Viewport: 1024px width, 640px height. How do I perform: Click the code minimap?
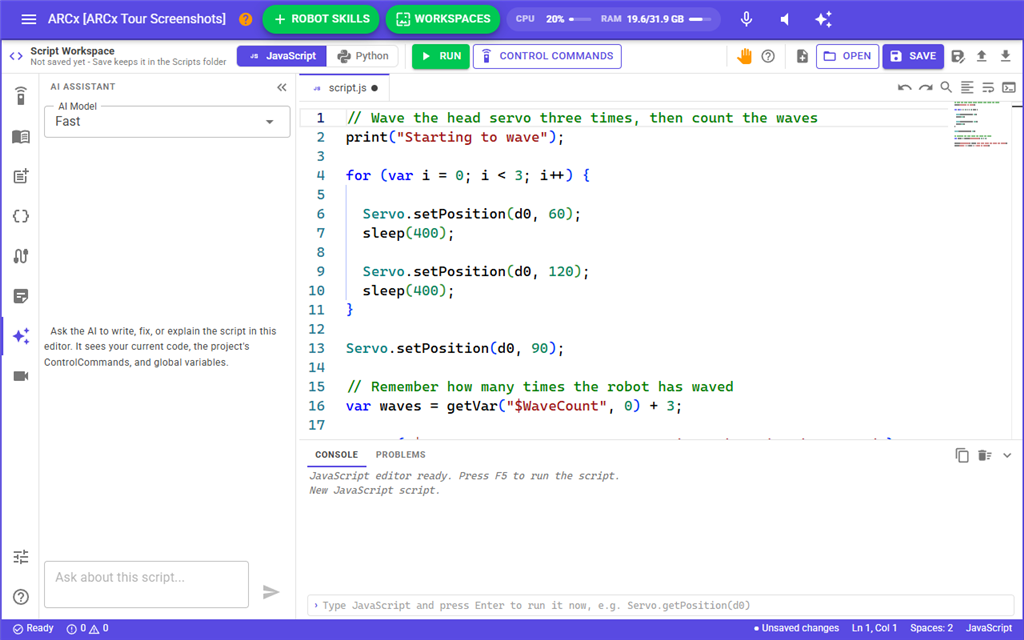point(982,125)
